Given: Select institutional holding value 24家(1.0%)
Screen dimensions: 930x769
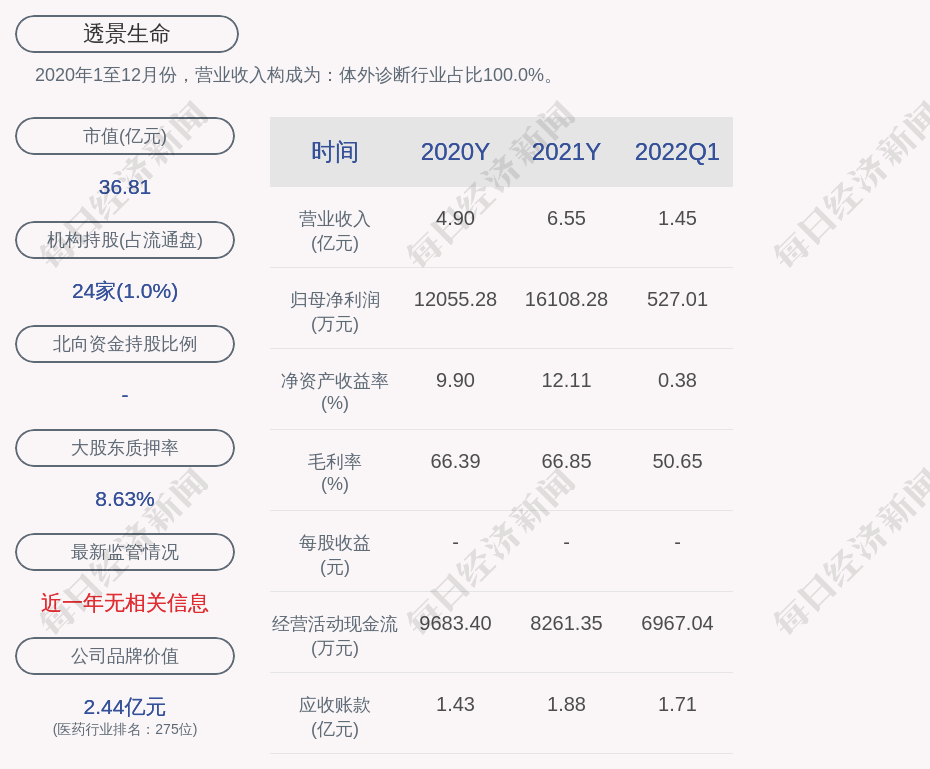Looking at the screenshot, I should coord(125,291).
